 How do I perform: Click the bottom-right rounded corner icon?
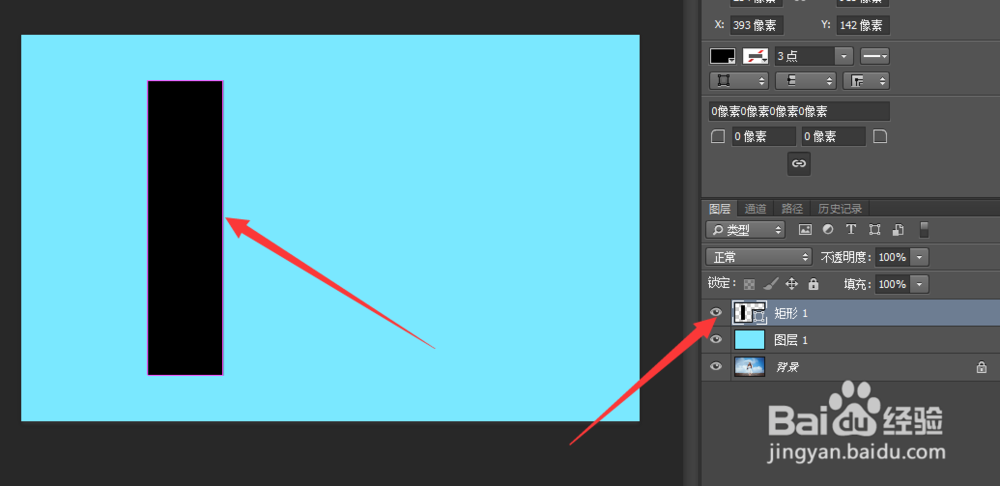(880, 136)
